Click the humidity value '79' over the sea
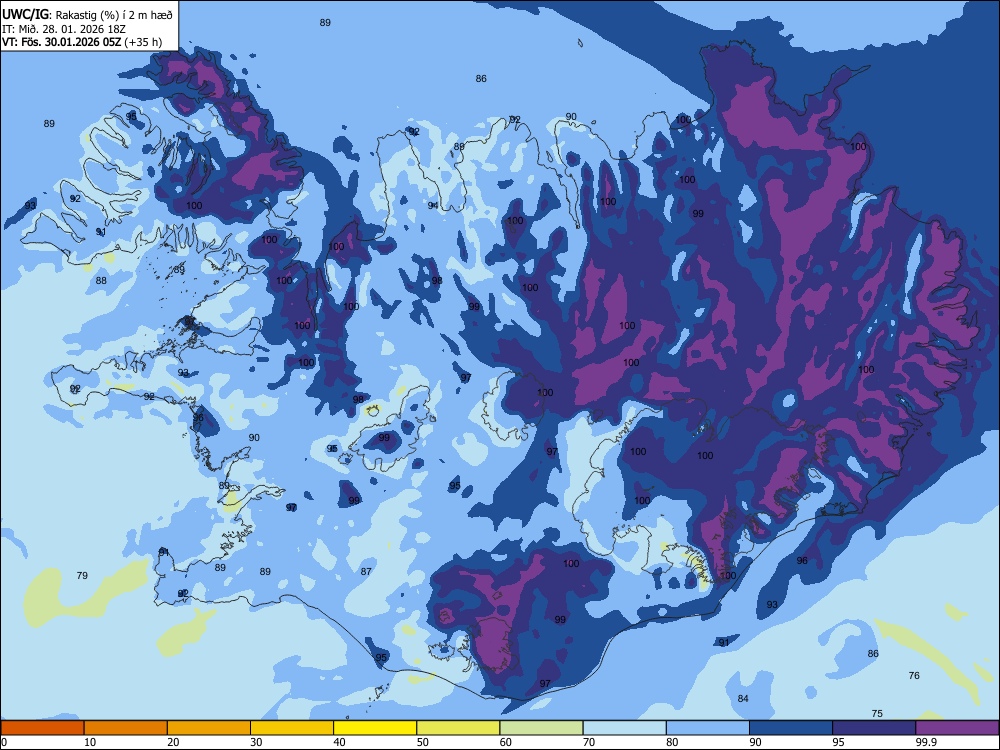Viewport: 1000px width, 750px height. pos(82,575)
